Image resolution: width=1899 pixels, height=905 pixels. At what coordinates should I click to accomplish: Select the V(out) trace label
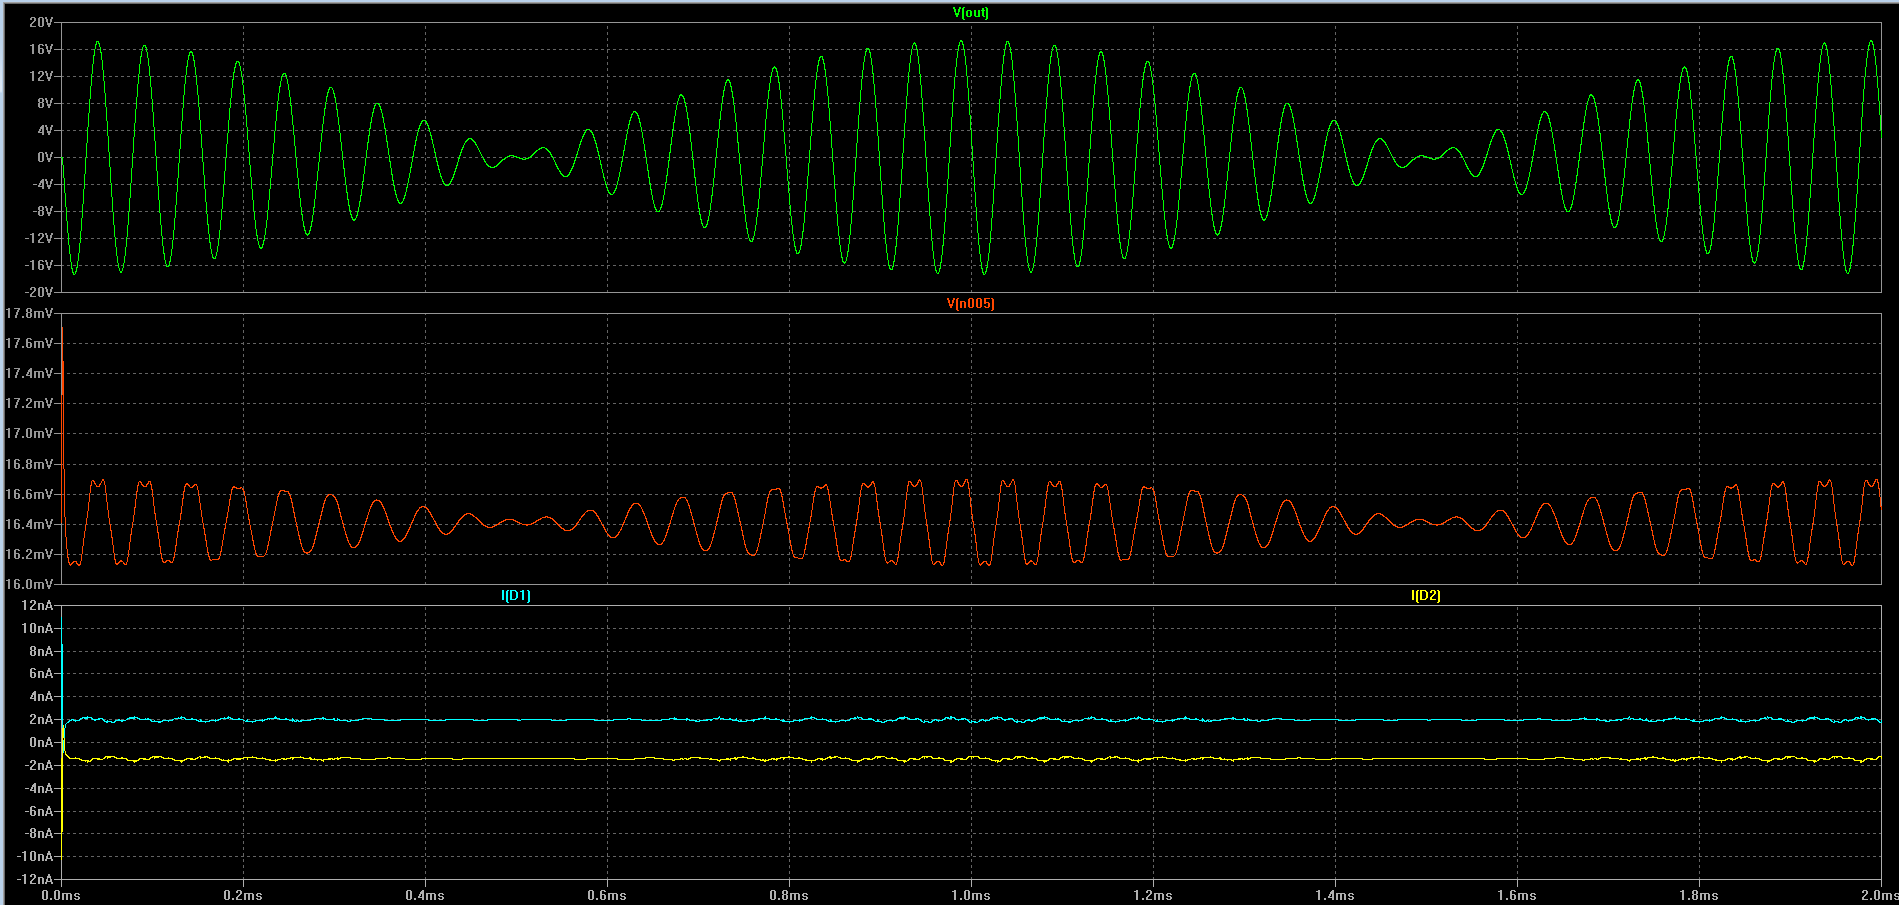970,13
